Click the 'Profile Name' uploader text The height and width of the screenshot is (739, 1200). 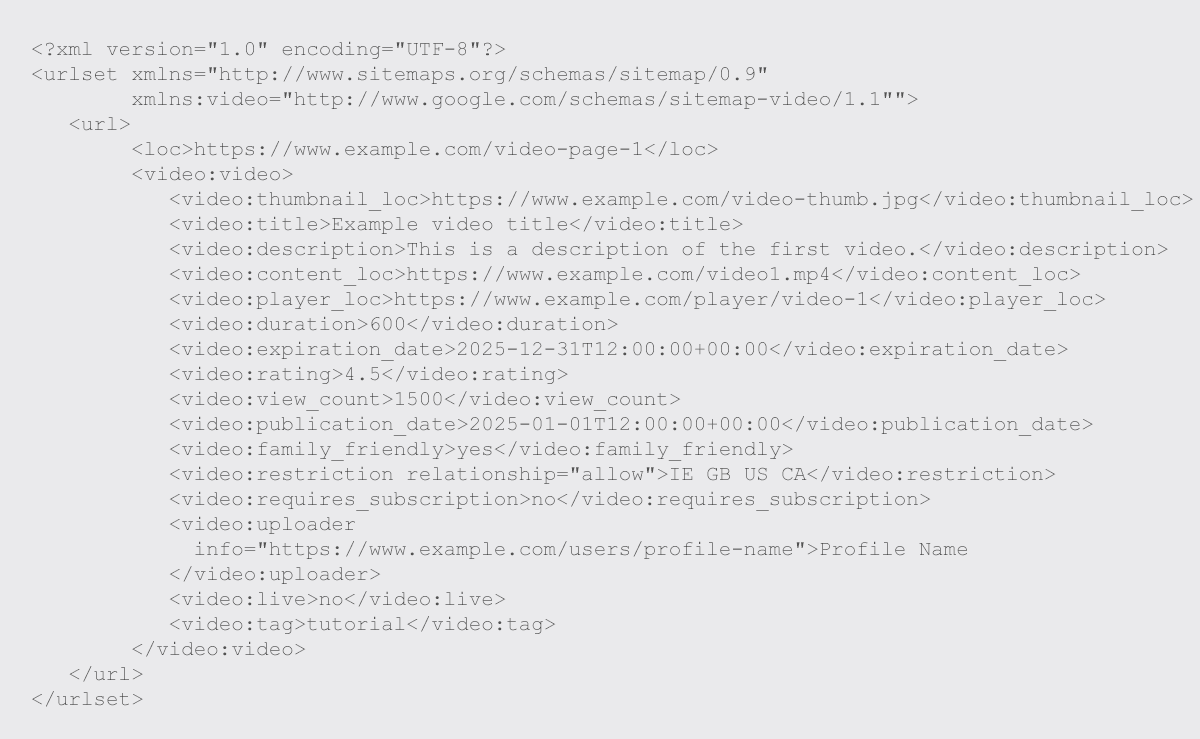pos(894,550)
